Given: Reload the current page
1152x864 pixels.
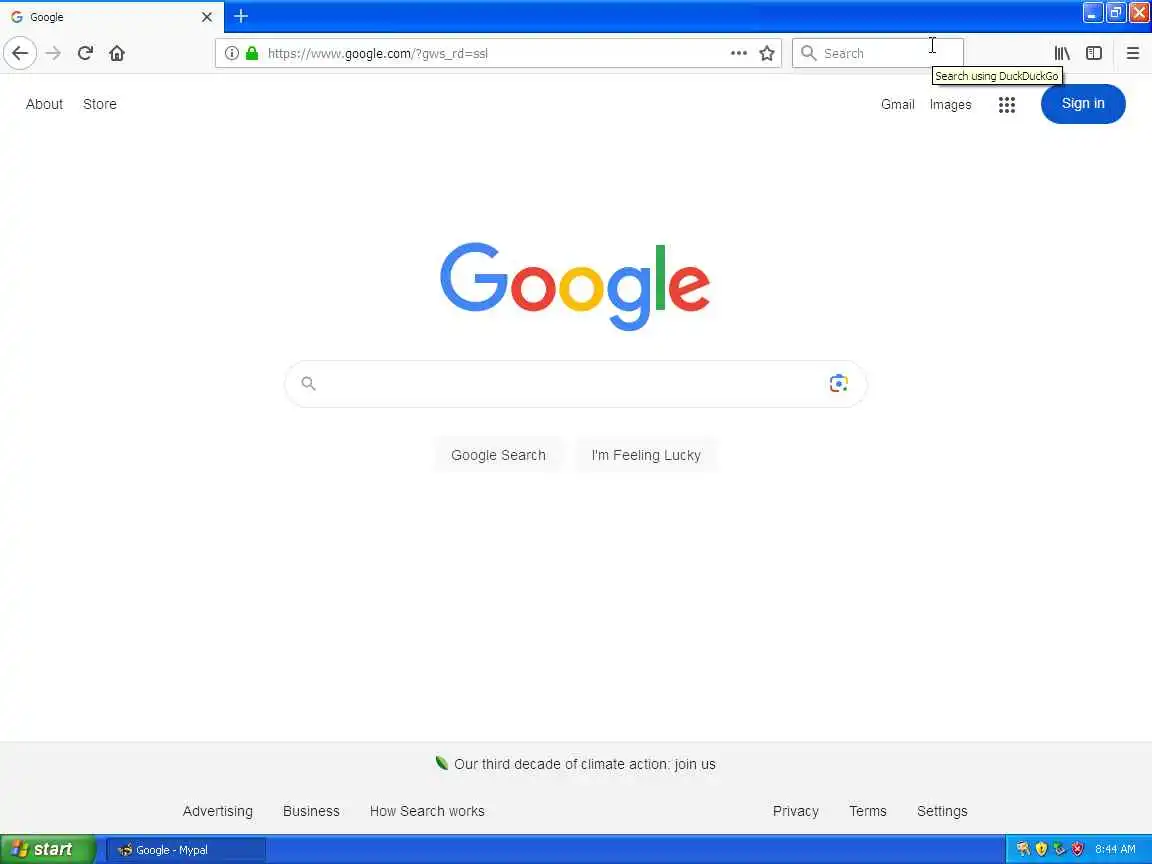Looking at the screenshot, I should click(x=85, y=53).
